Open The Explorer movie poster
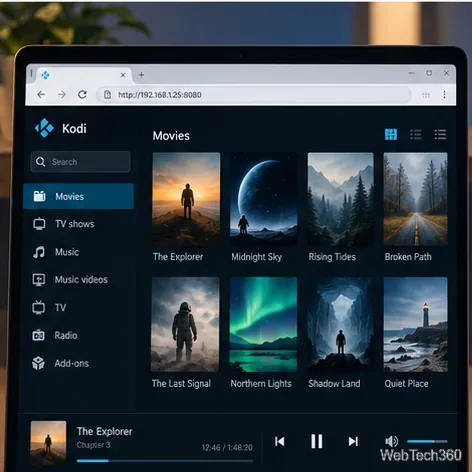Viewport: 472px width, 472px height. [x=186, y=199]
